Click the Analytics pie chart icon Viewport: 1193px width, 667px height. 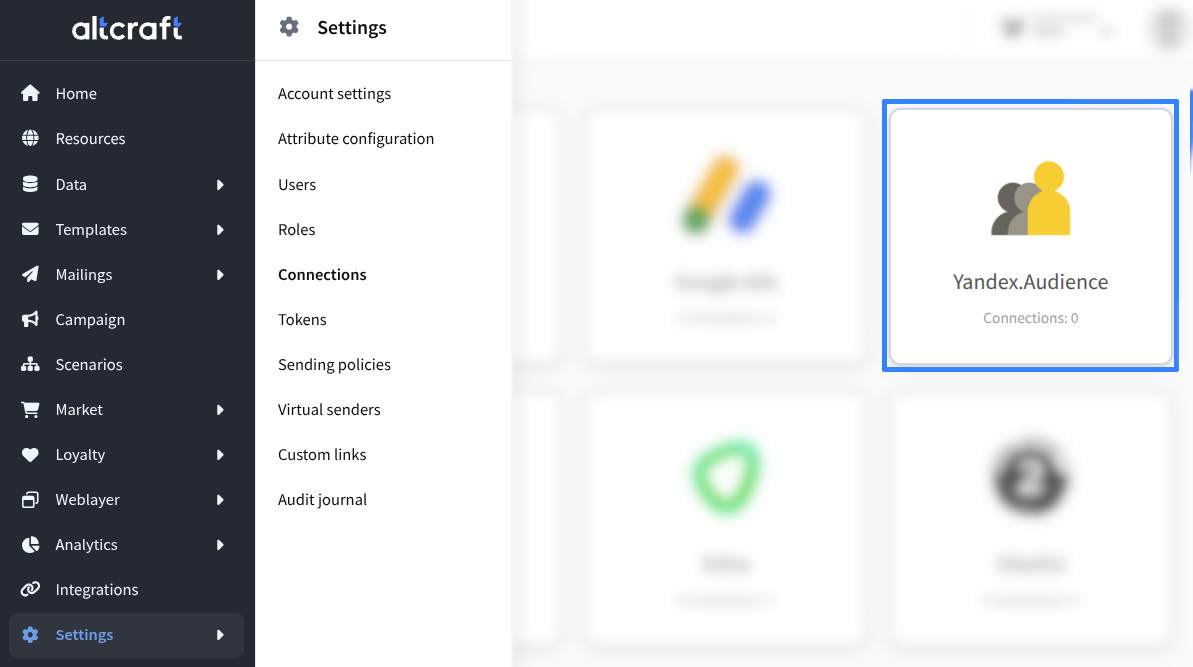pos(30,545)
